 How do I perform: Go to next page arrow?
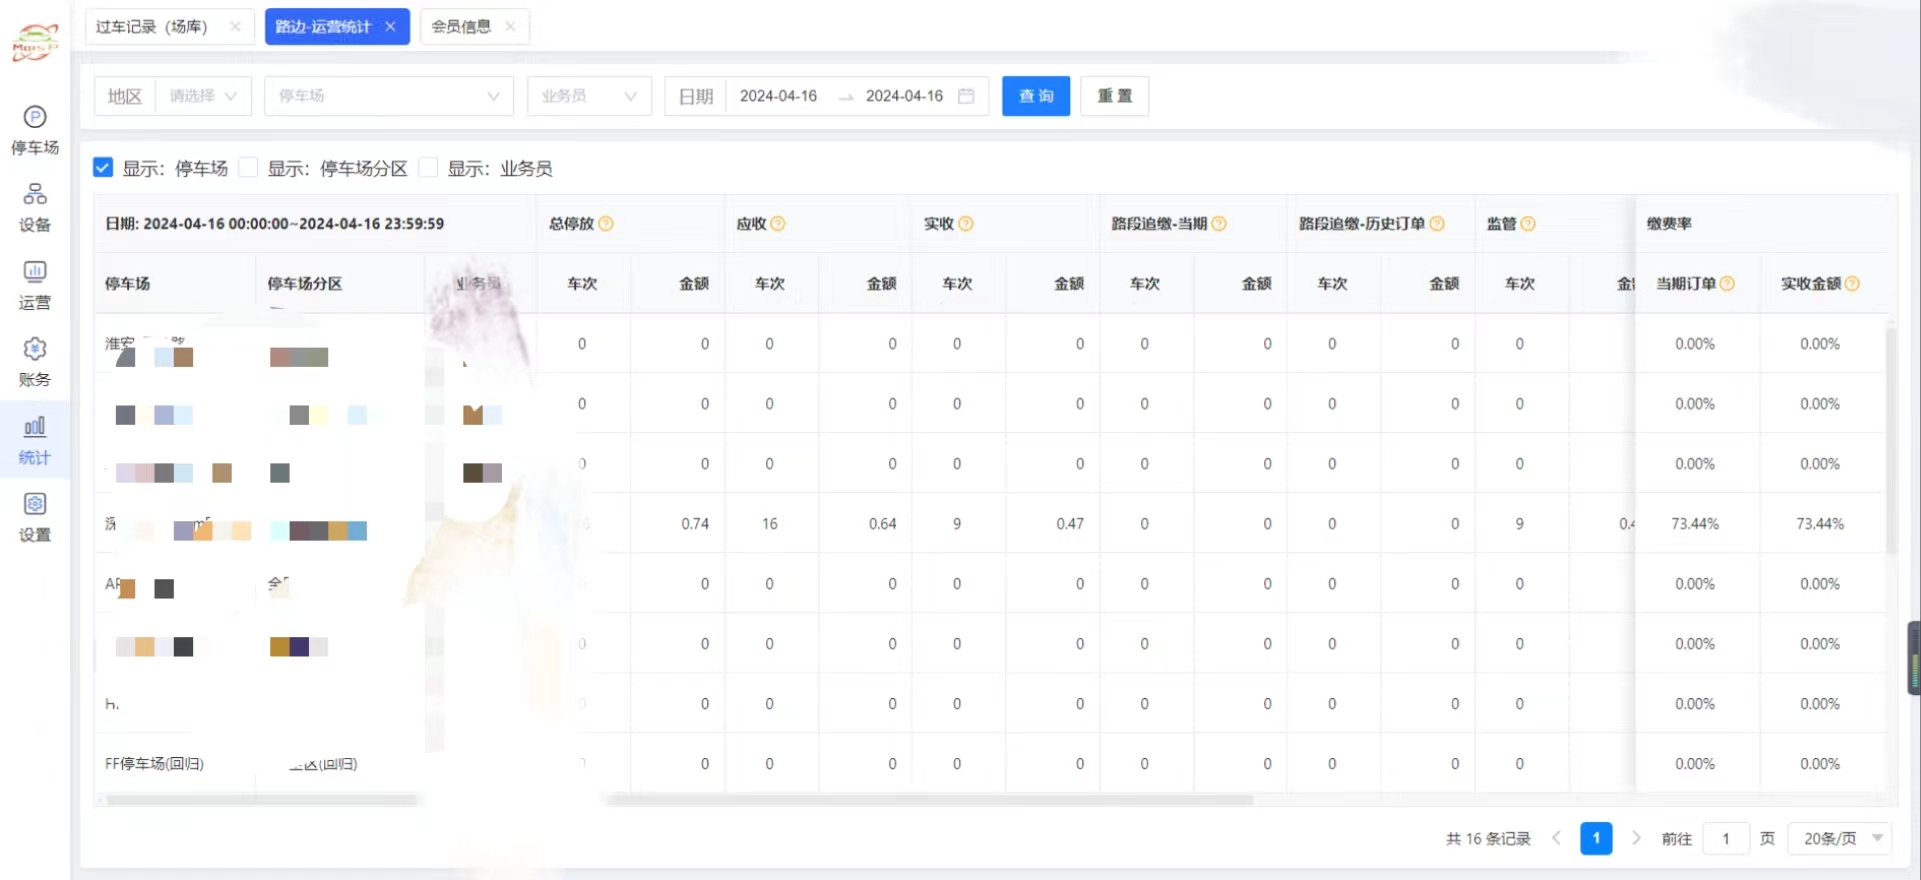(1636, 838)
